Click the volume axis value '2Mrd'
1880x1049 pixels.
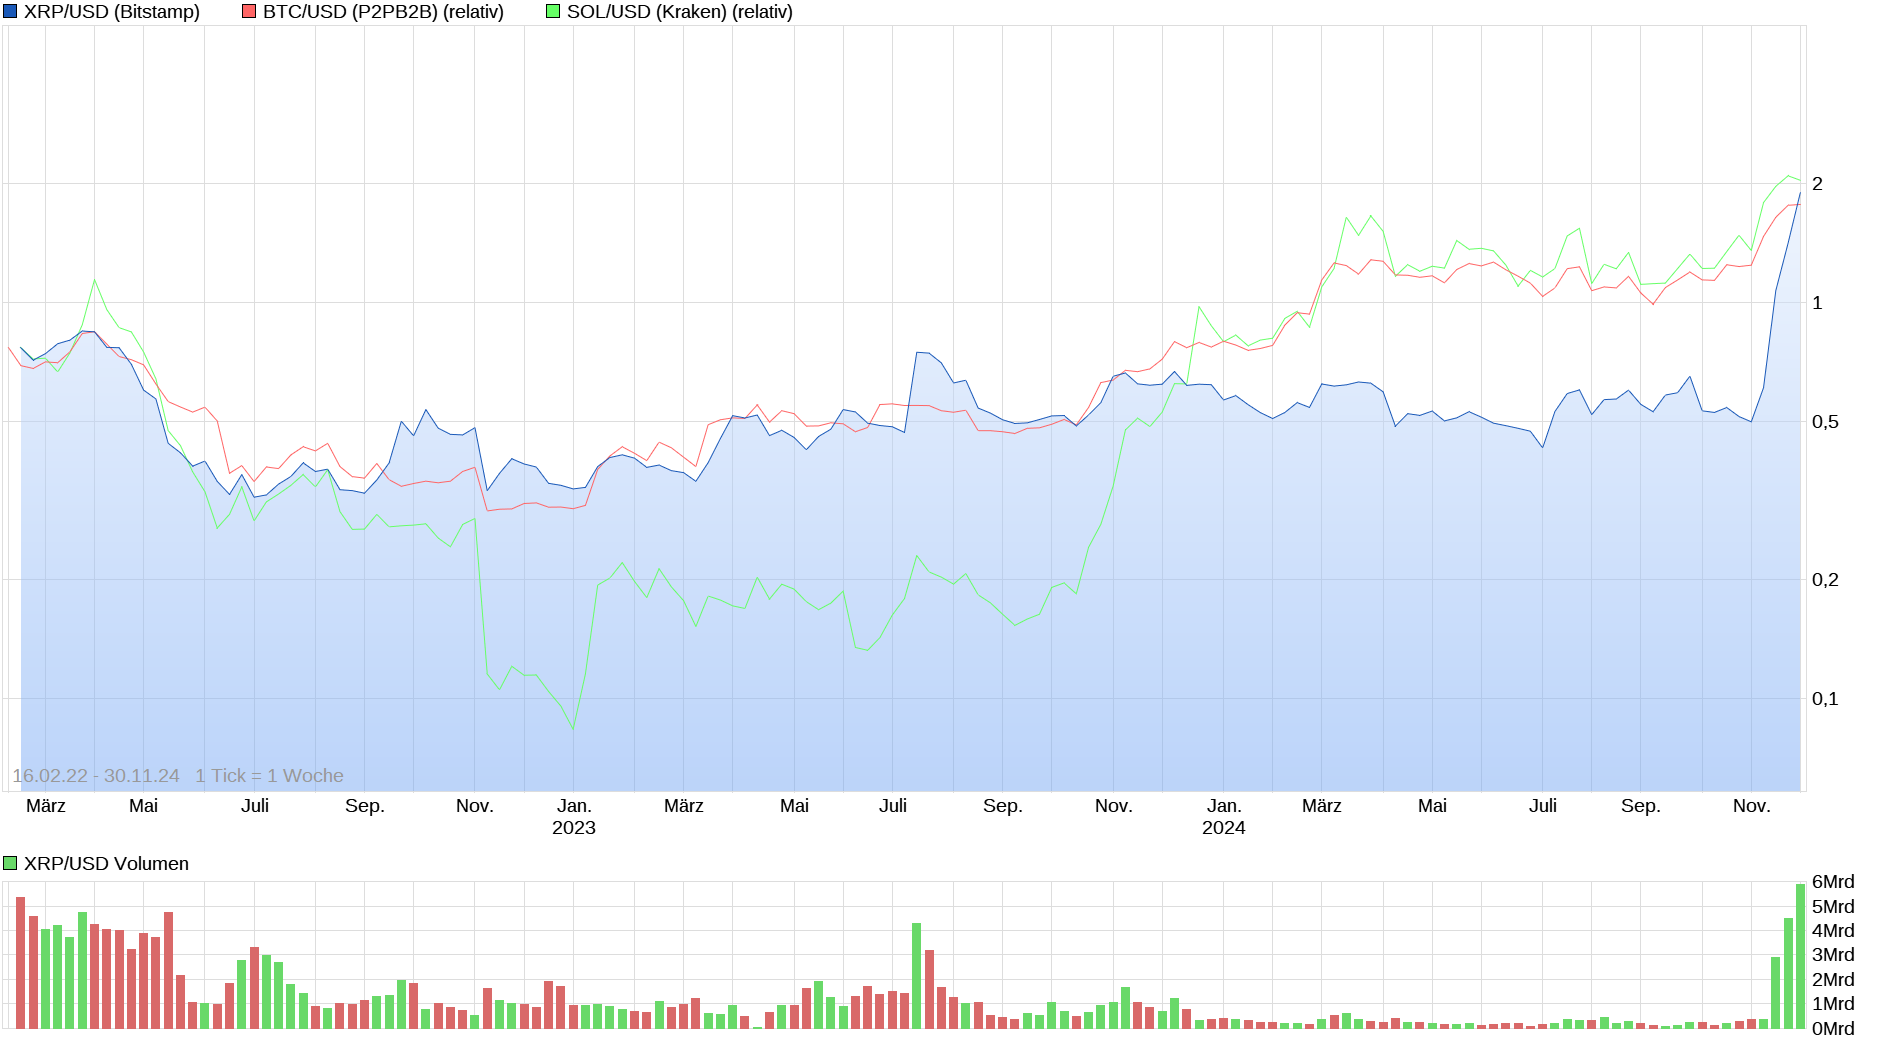[x=1833, y=980]
